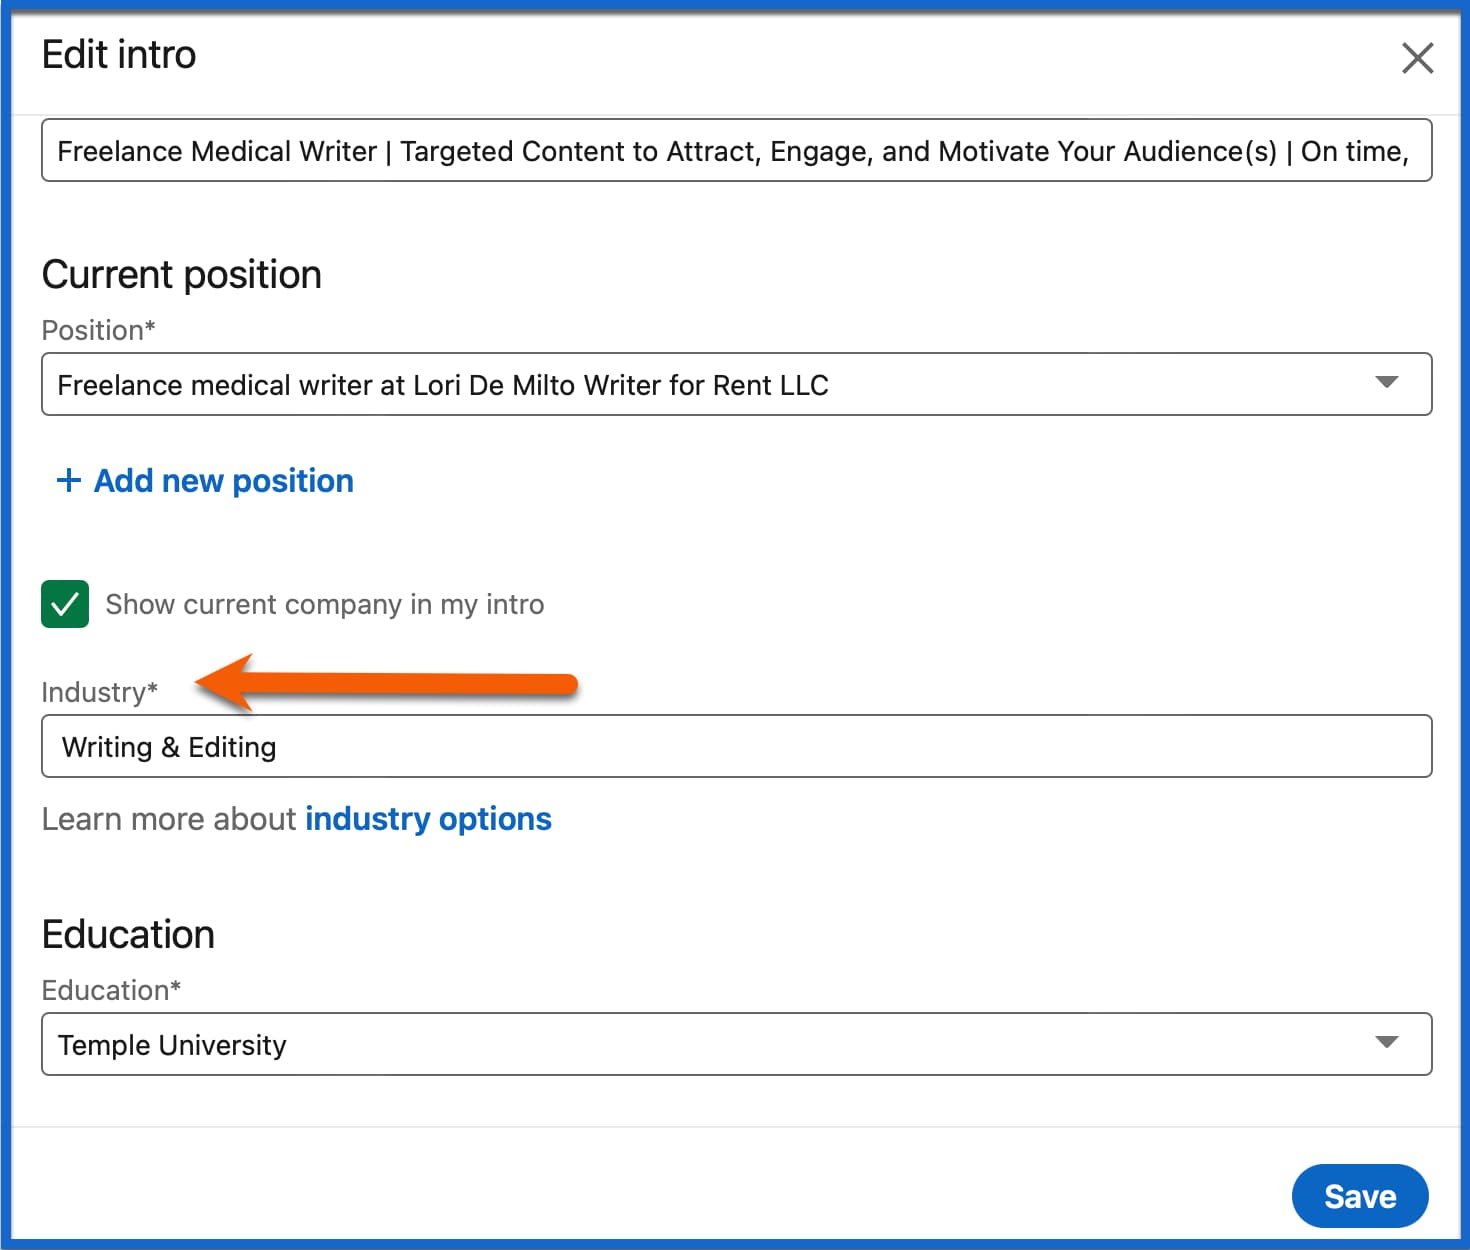This screenshot has width=1470, height=1250.
Task: Click the Education section heading
Action: (x=128, y=933)
